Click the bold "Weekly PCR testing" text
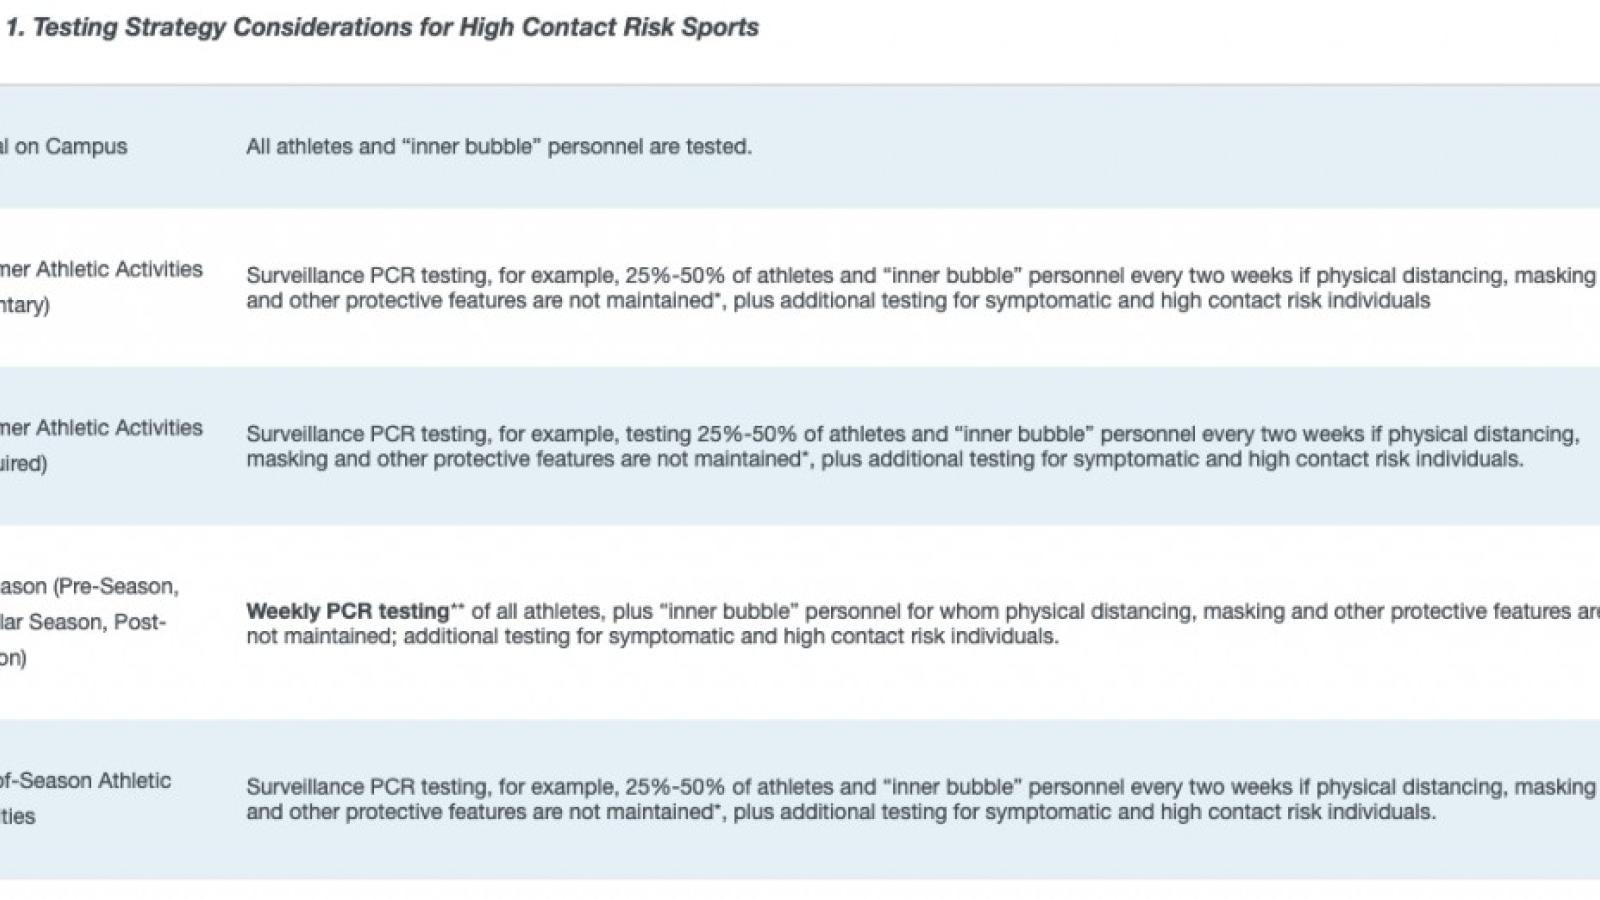1600x900 pixels. [x=347, y=611]
